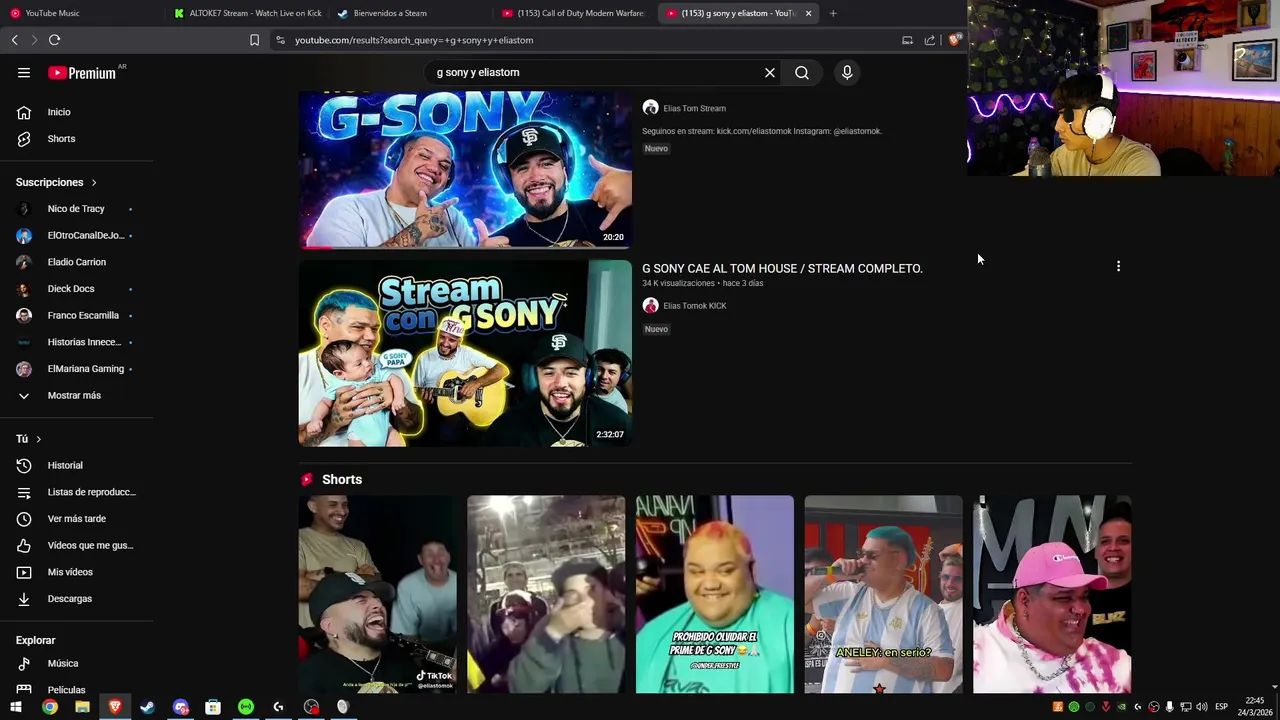Open clock showing 22:45

click(1255, 706)
